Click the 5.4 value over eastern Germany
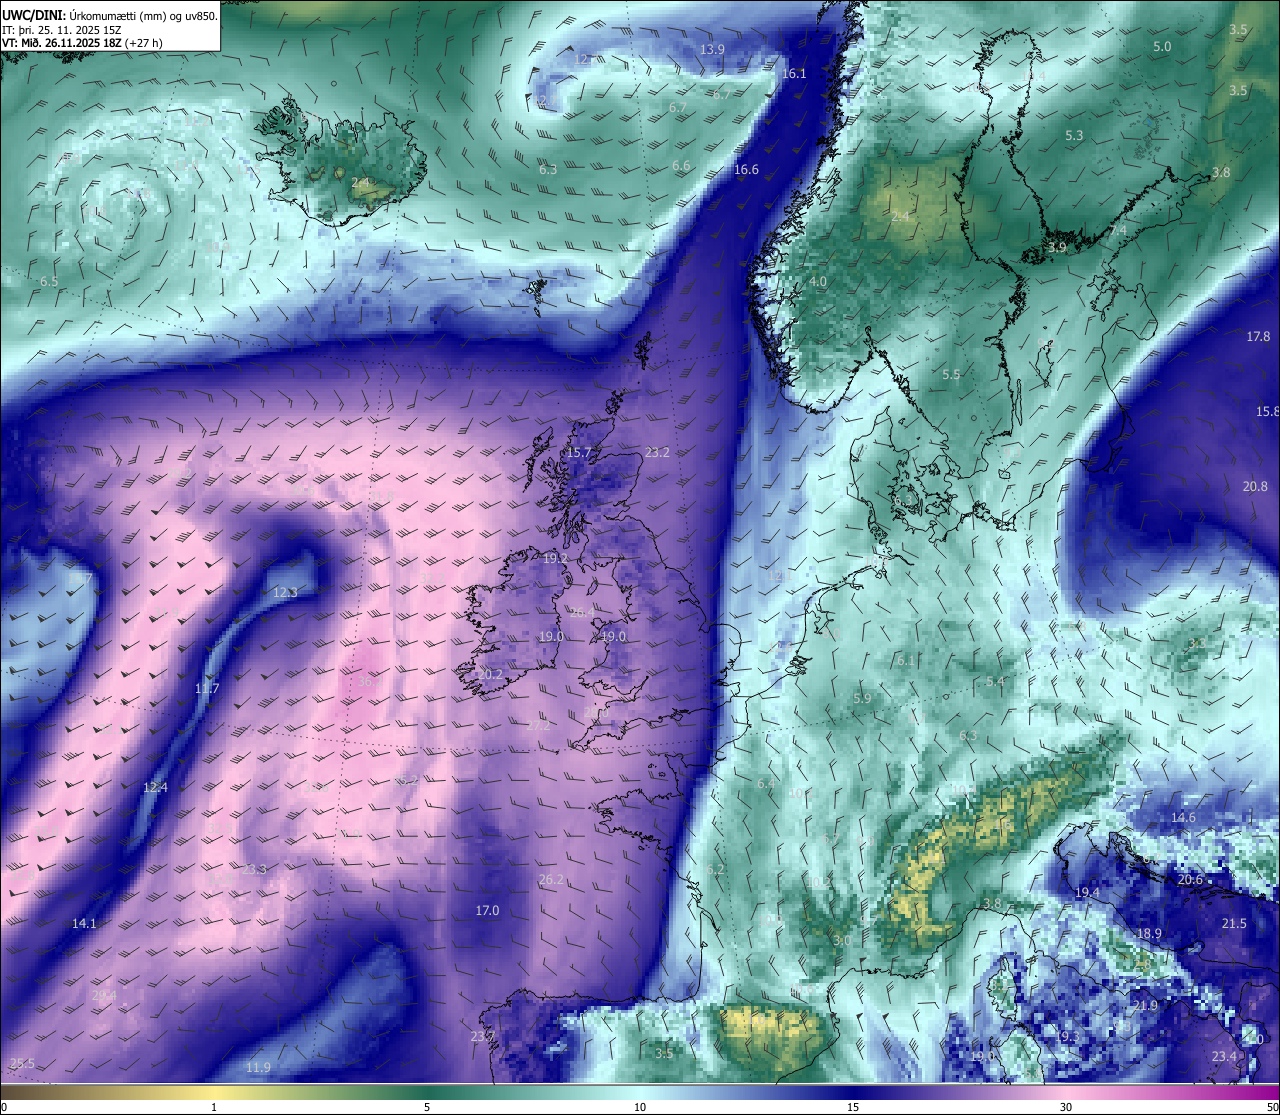1280x1115 pixels. tap(995, 682)
